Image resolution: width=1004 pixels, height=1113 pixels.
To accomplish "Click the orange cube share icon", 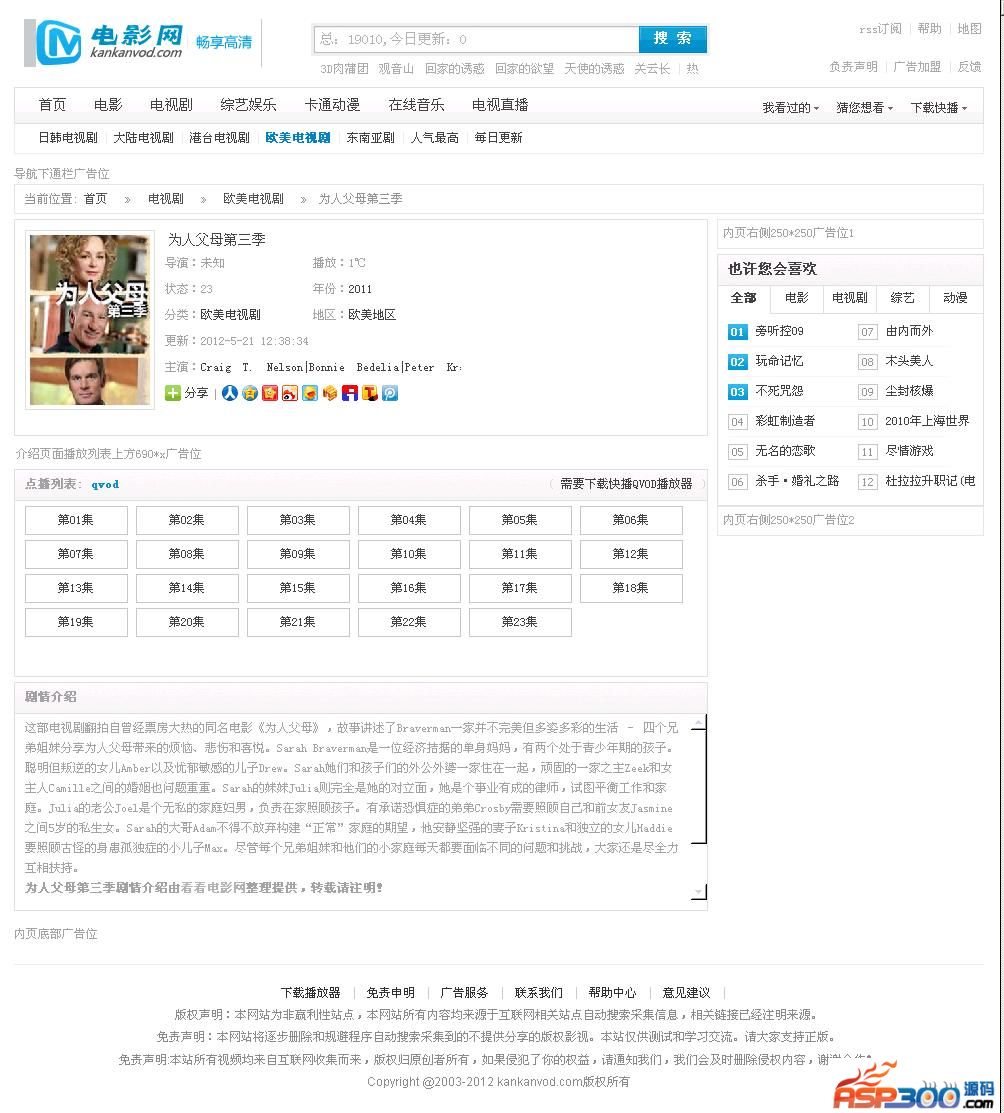I will pyautogui.click(x=329, y=393).
